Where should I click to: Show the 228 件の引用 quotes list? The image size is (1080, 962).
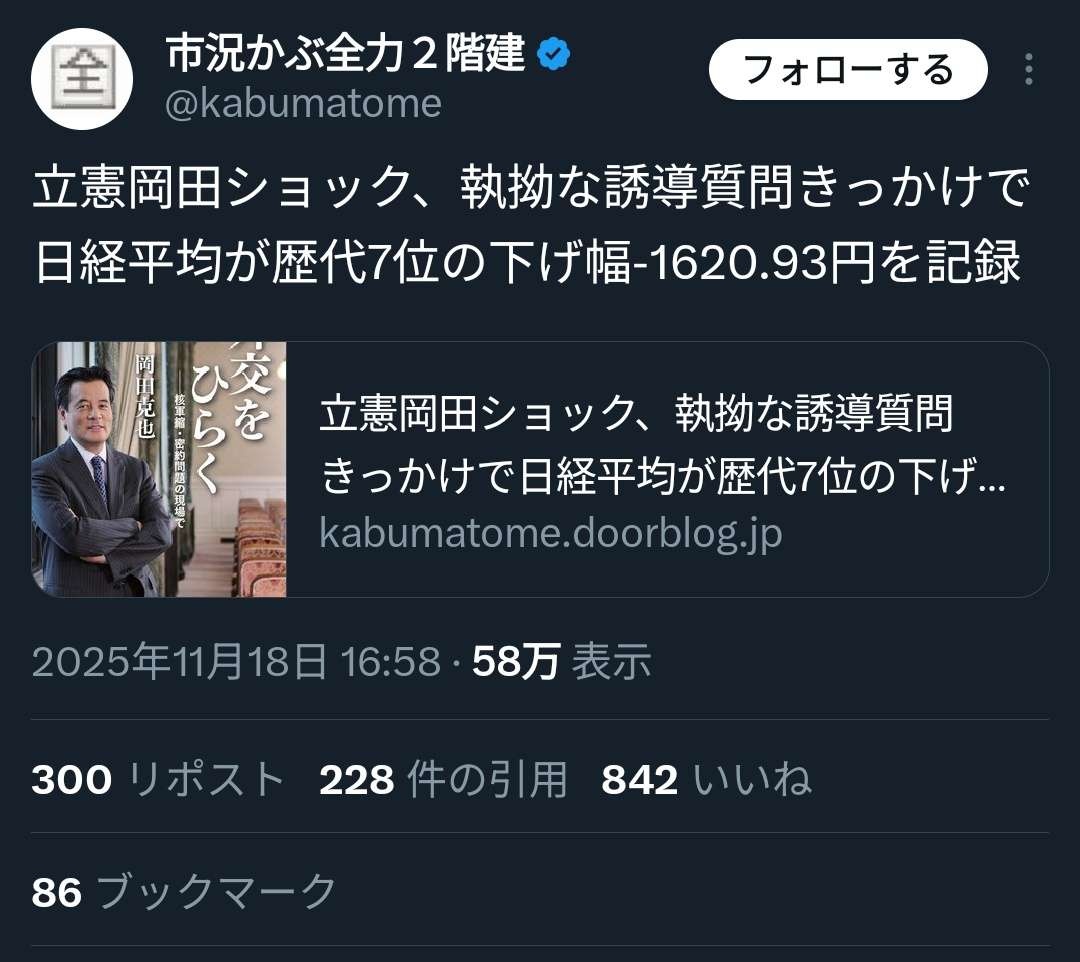[443, 780]
